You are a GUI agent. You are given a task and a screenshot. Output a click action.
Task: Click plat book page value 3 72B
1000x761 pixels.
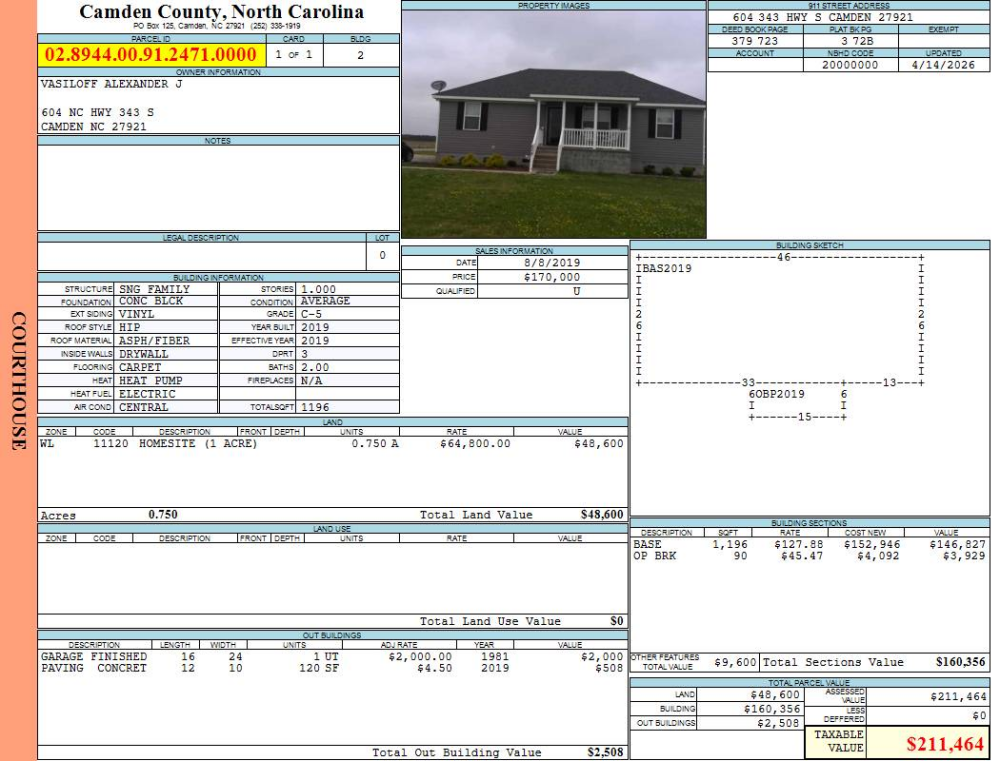pos(857,41)
